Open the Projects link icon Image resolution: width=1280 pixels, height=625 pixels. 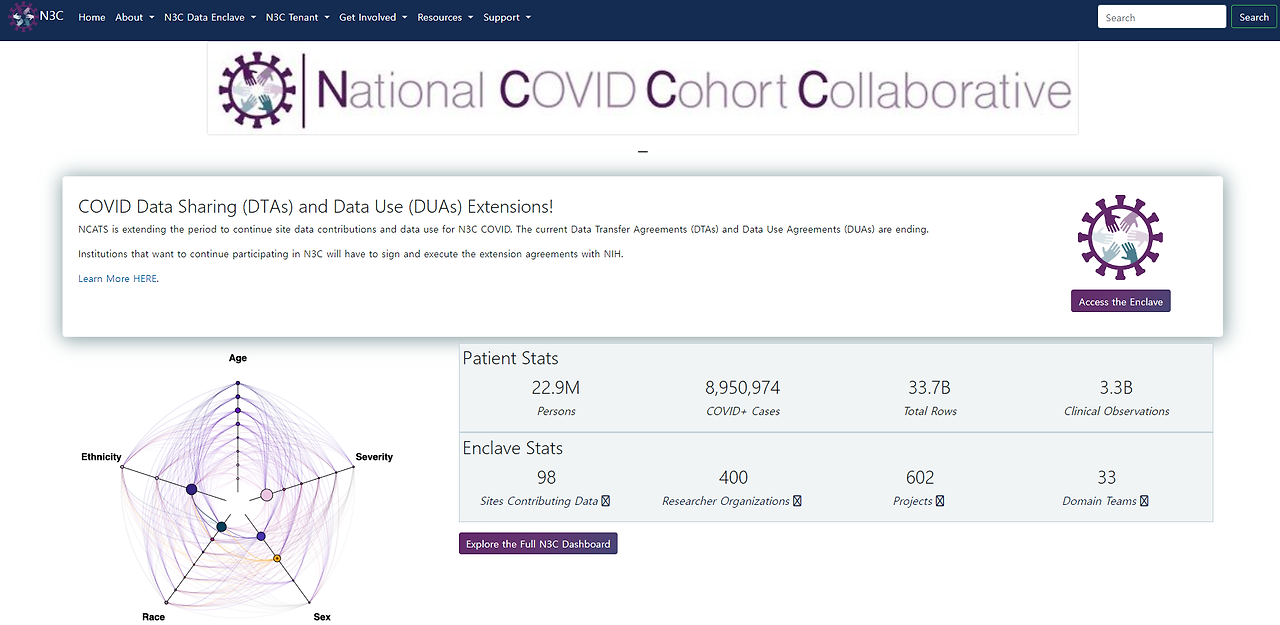point(940,501)
